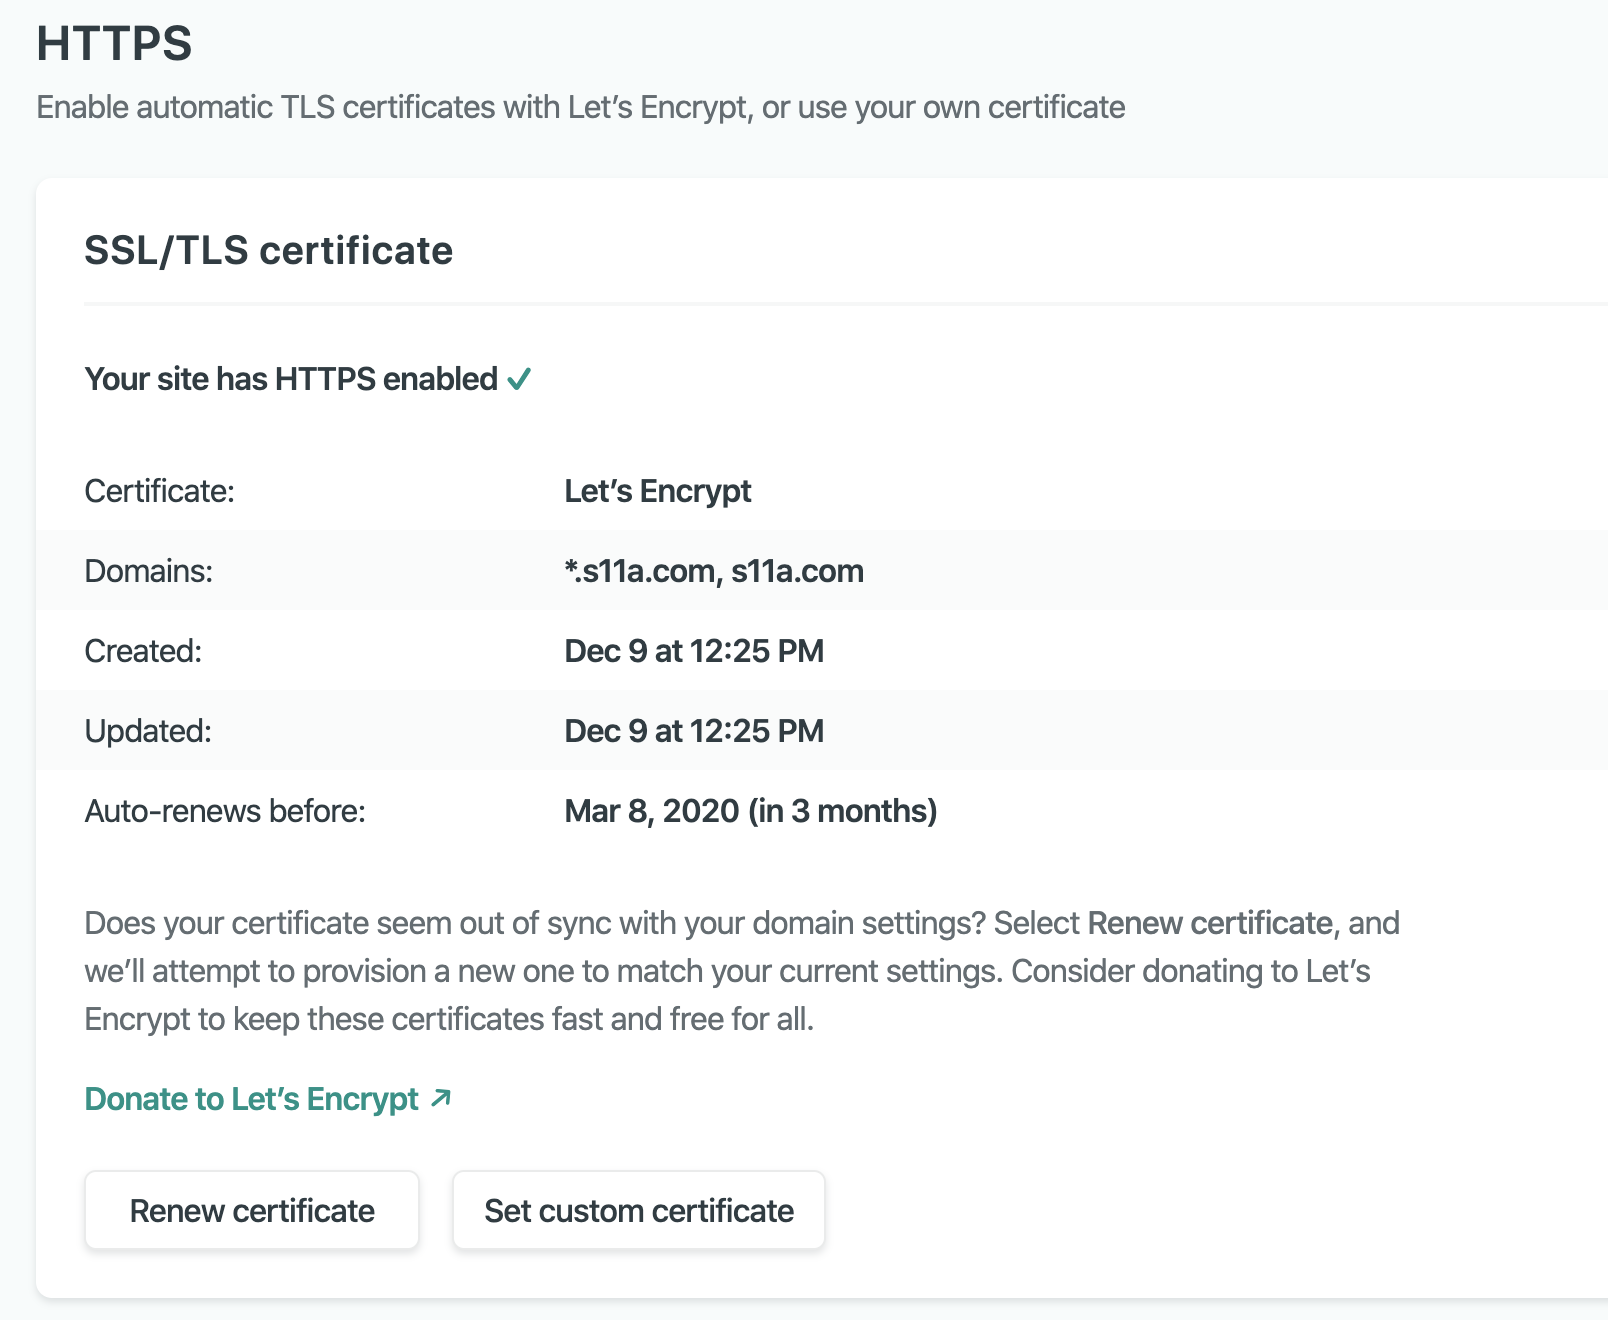Click bold 'Renew certificate' text in the paragraph
Screen dimensions: 1608x1320
click(x=1209, y=923)
